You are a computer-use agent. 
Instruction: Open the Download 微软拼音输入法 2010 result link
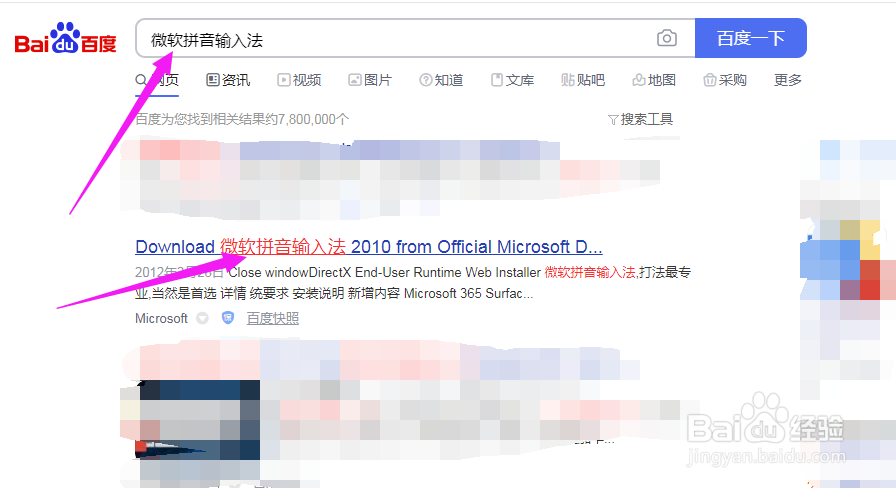click(x=369, y=247)
